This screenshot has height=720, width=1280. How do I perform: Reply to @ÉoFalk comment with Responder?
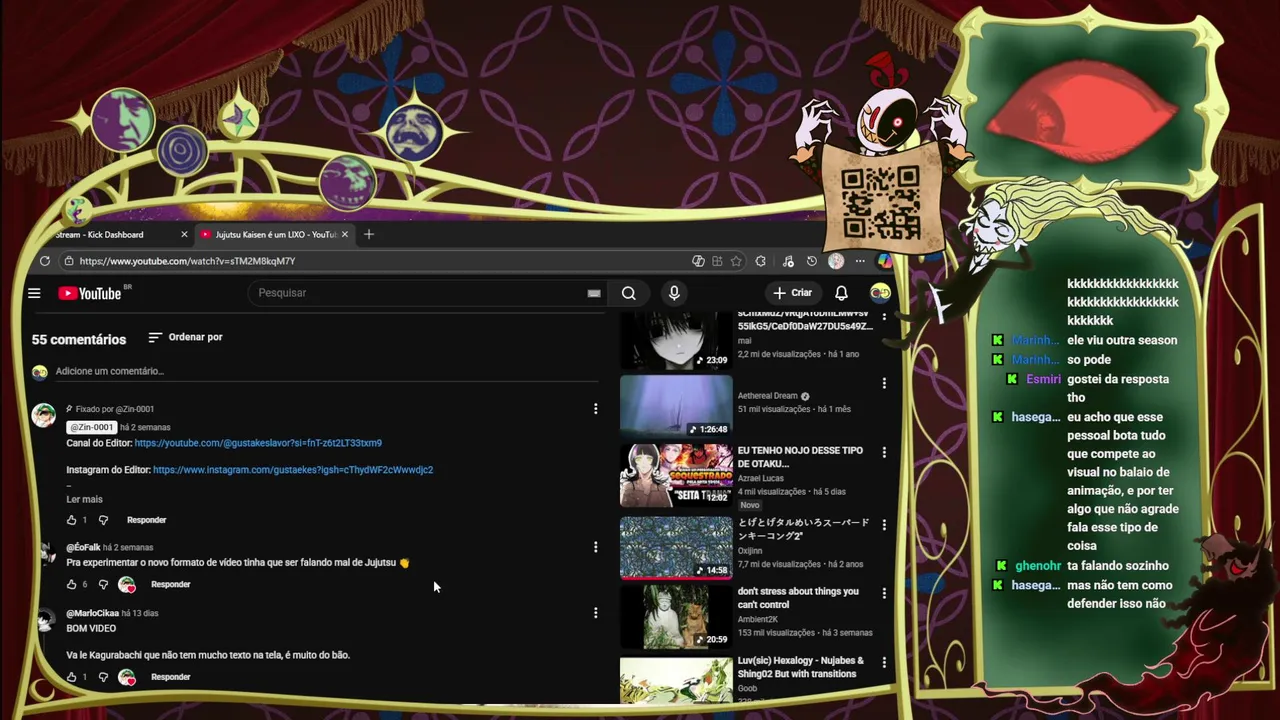click(170, 584)
